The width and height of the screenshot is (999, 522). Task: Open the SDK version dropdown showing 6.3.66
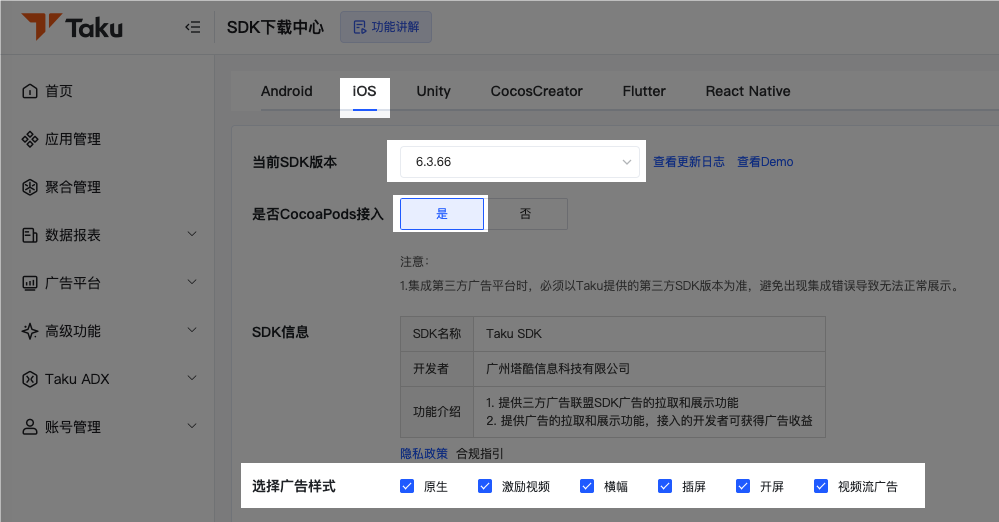pos(519,162)
